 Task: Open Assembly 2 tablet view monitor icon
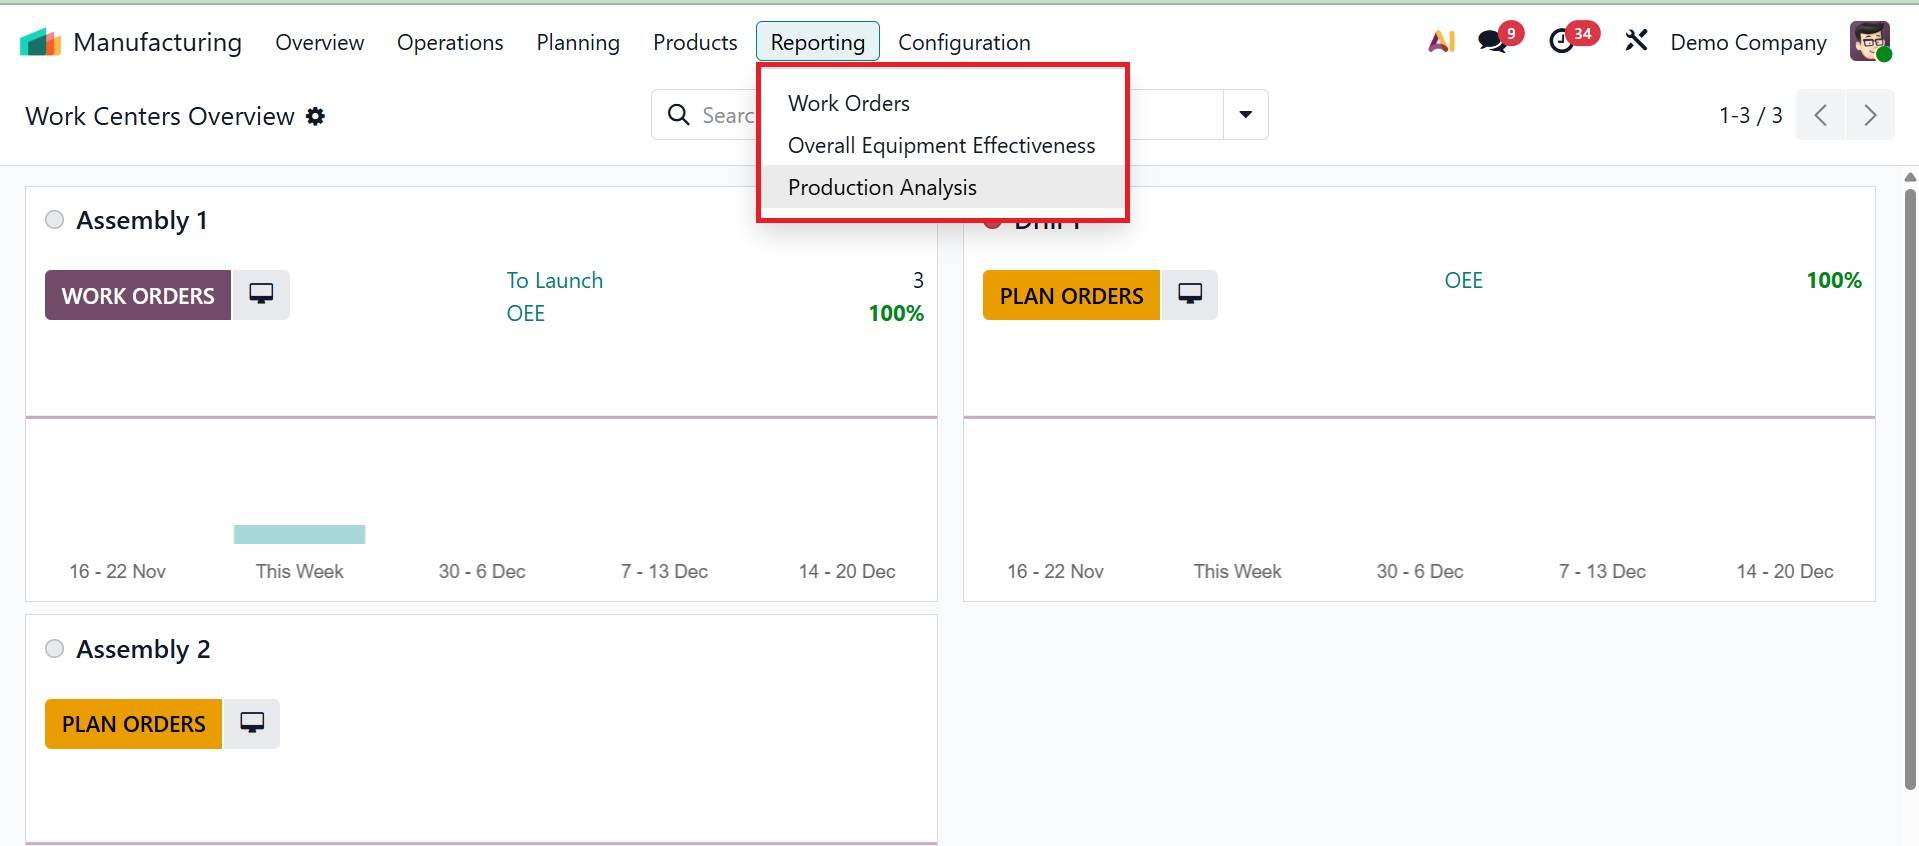(252, 723)
